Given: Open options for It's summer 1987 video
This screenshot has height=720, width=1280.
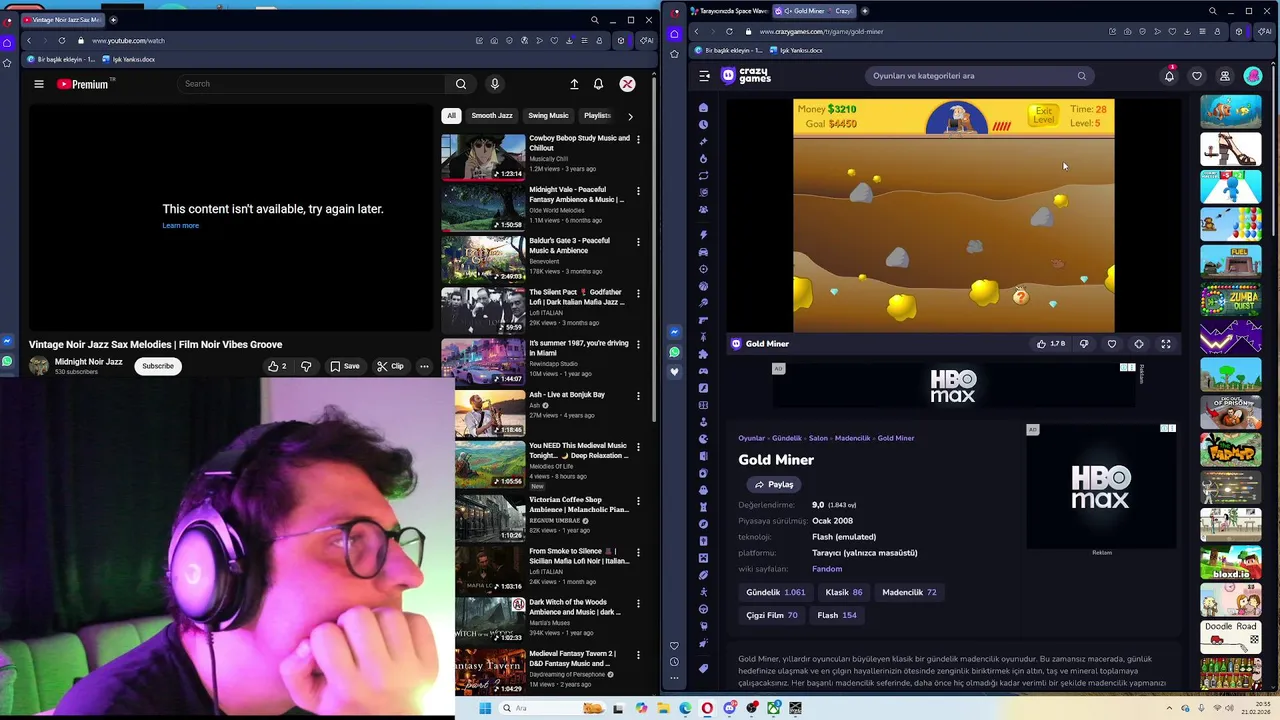Looking at the screenshot, I should pos(638,344).
